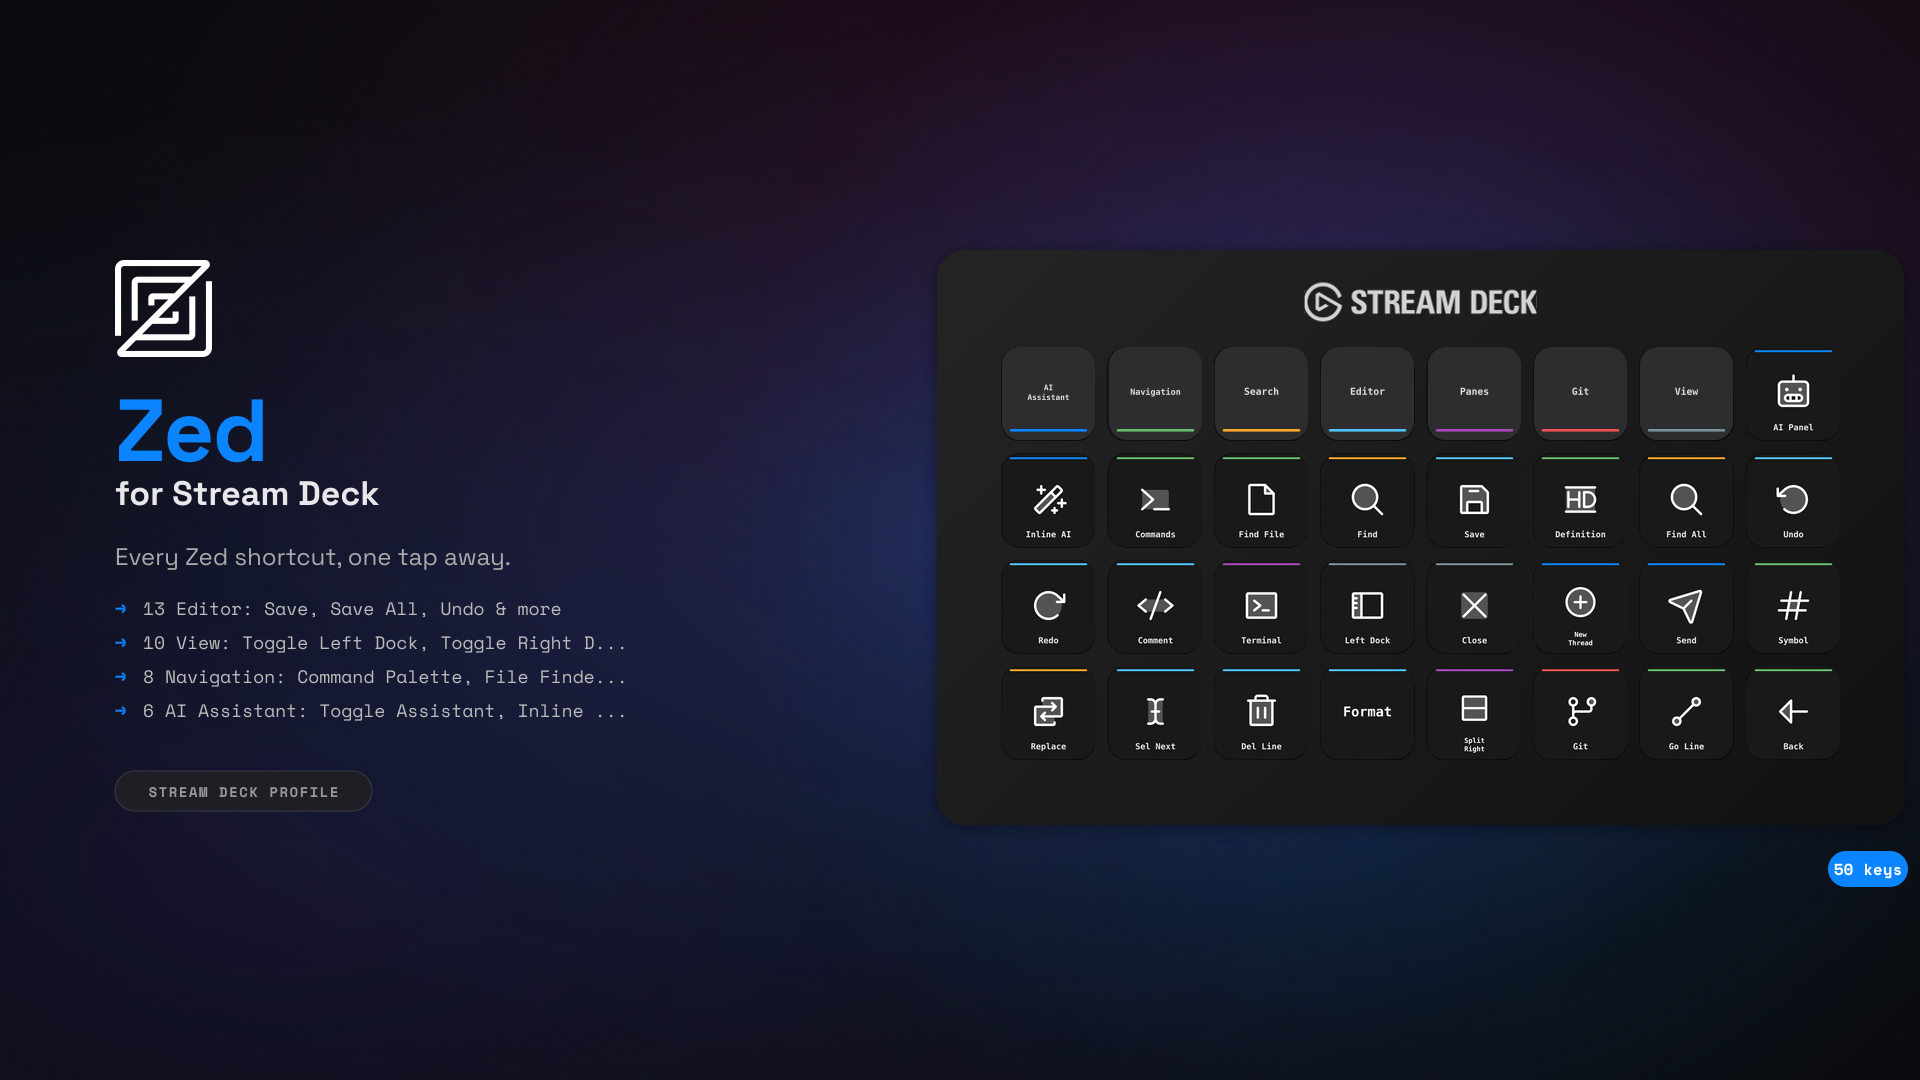Viewport: 1920px width, 1080px height.
Task: Open the Terminal key
Action: click(1261, 607)
